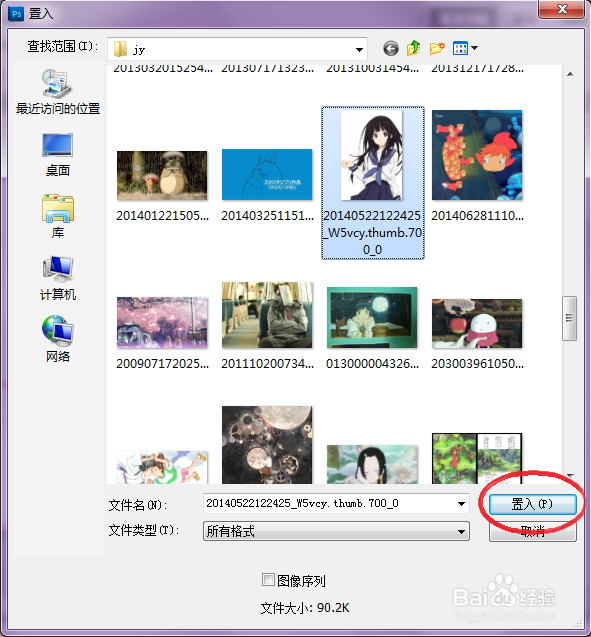
Task: Select flying characters thumbnail in bottom row
Action: [162, 467]
